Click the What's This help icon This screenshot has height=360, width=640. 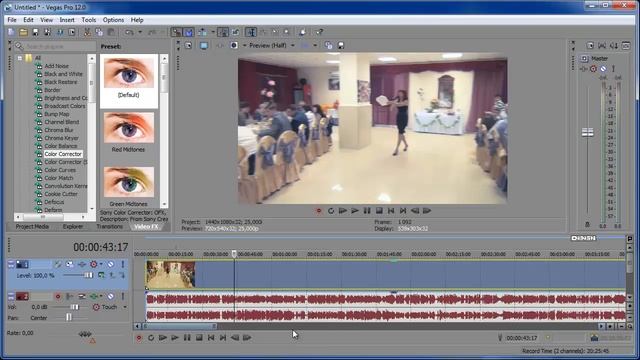point(319,32)
